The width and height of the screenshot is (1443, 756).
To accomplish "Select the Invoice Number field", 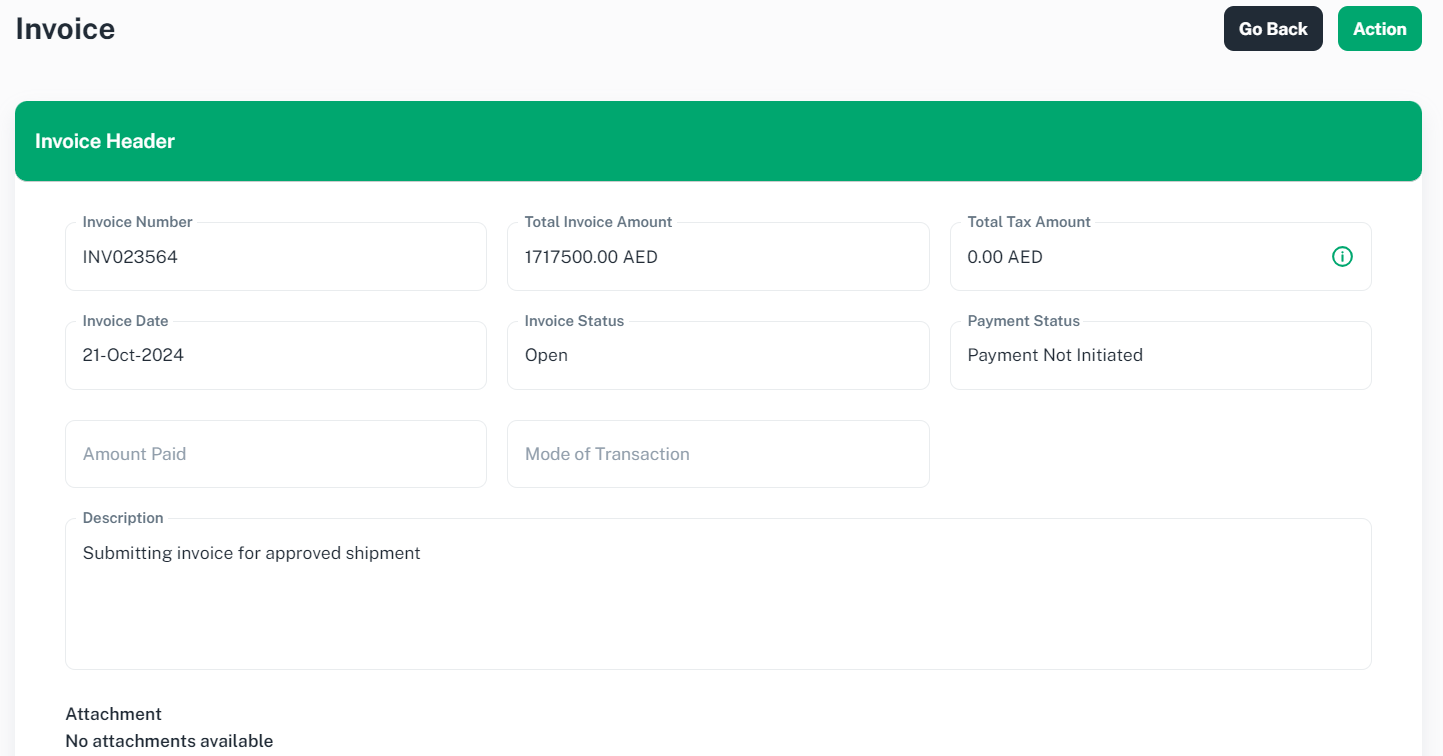I will tap(276, 257).
